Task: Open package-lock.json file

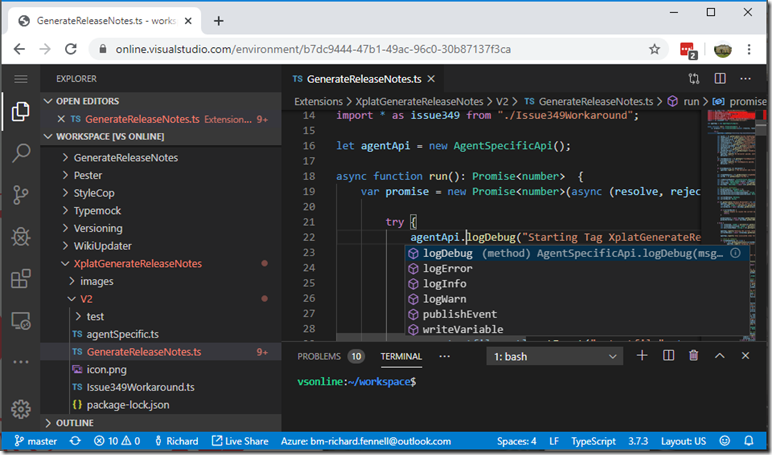Action: click(128, 405)
